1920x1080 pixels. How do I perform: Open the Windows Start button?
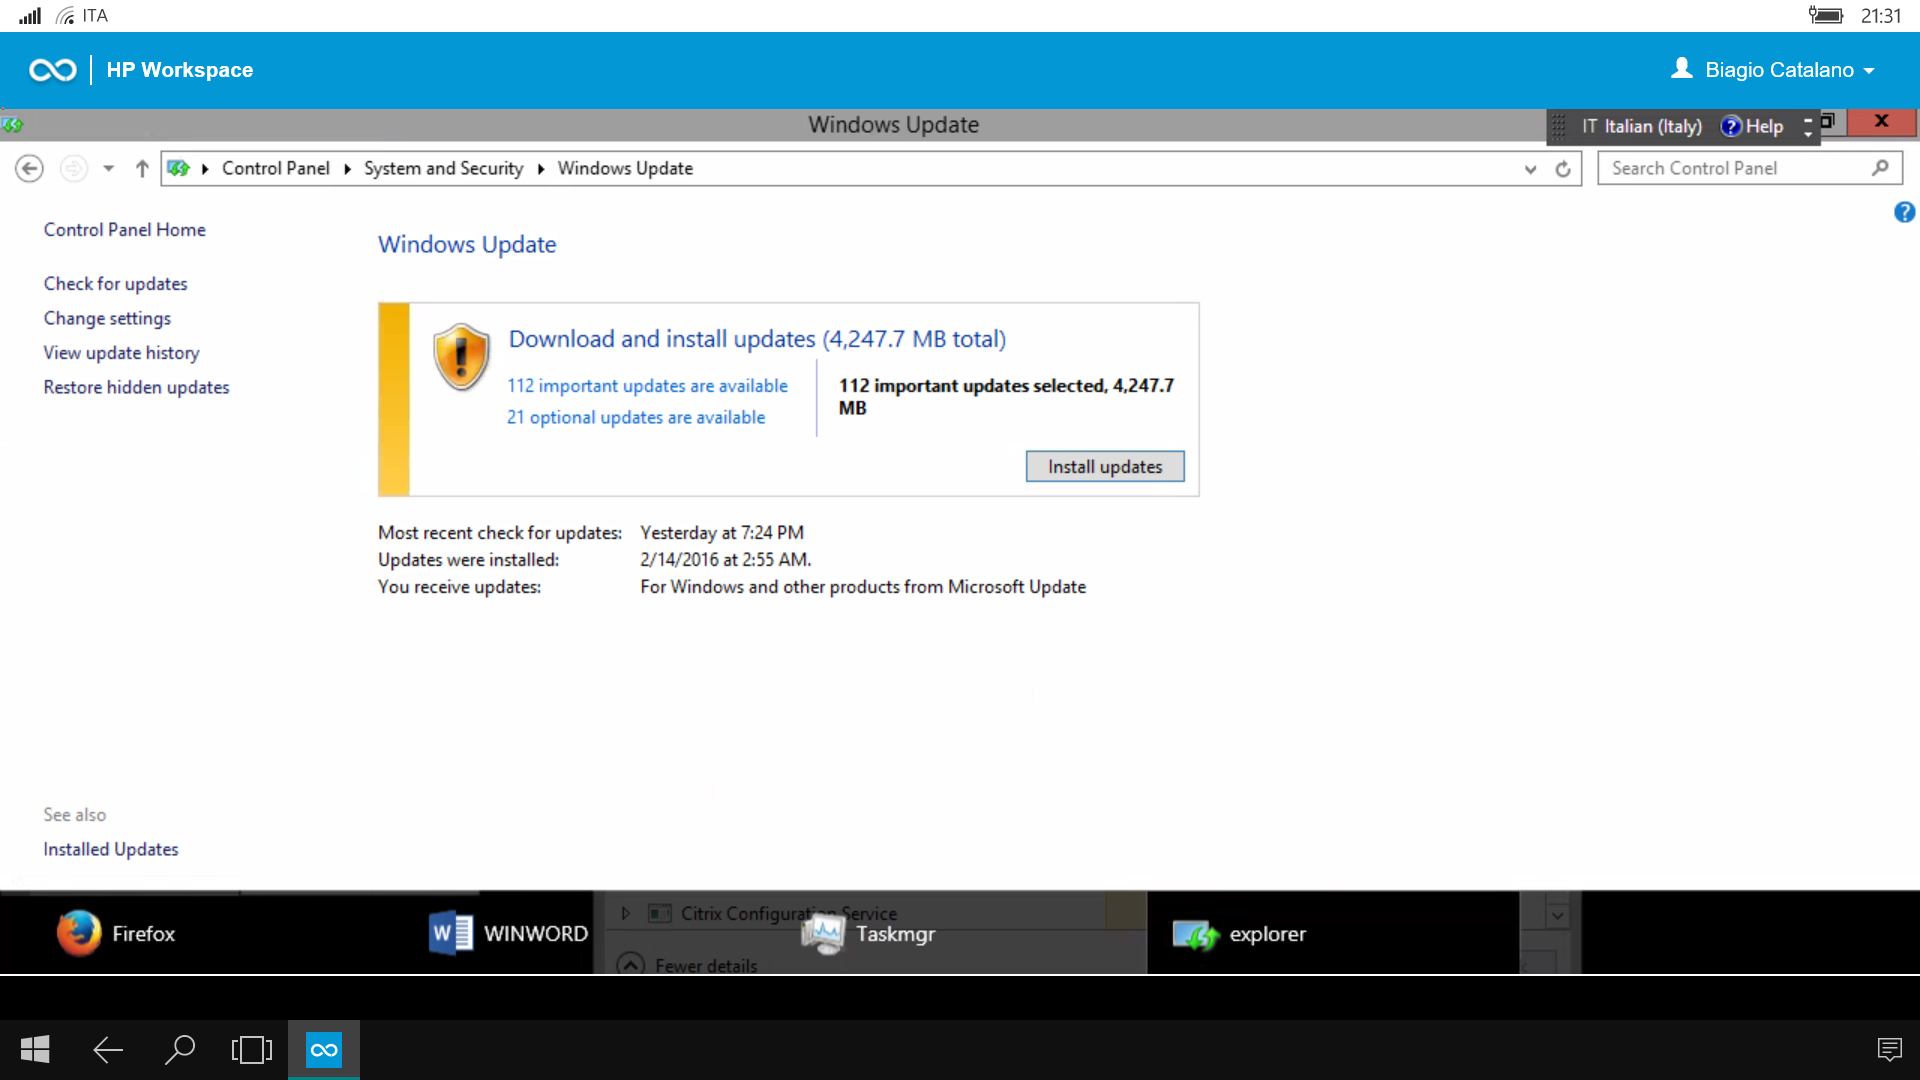[35, 1049]
